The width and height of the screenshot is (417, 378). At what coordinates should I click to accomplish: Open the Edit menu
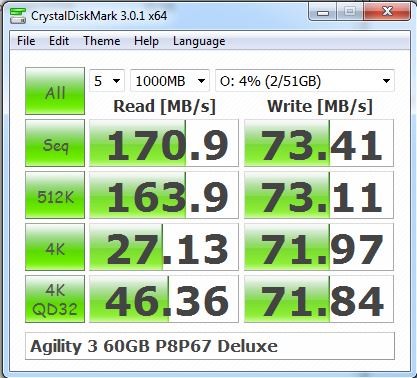(59, 41)
